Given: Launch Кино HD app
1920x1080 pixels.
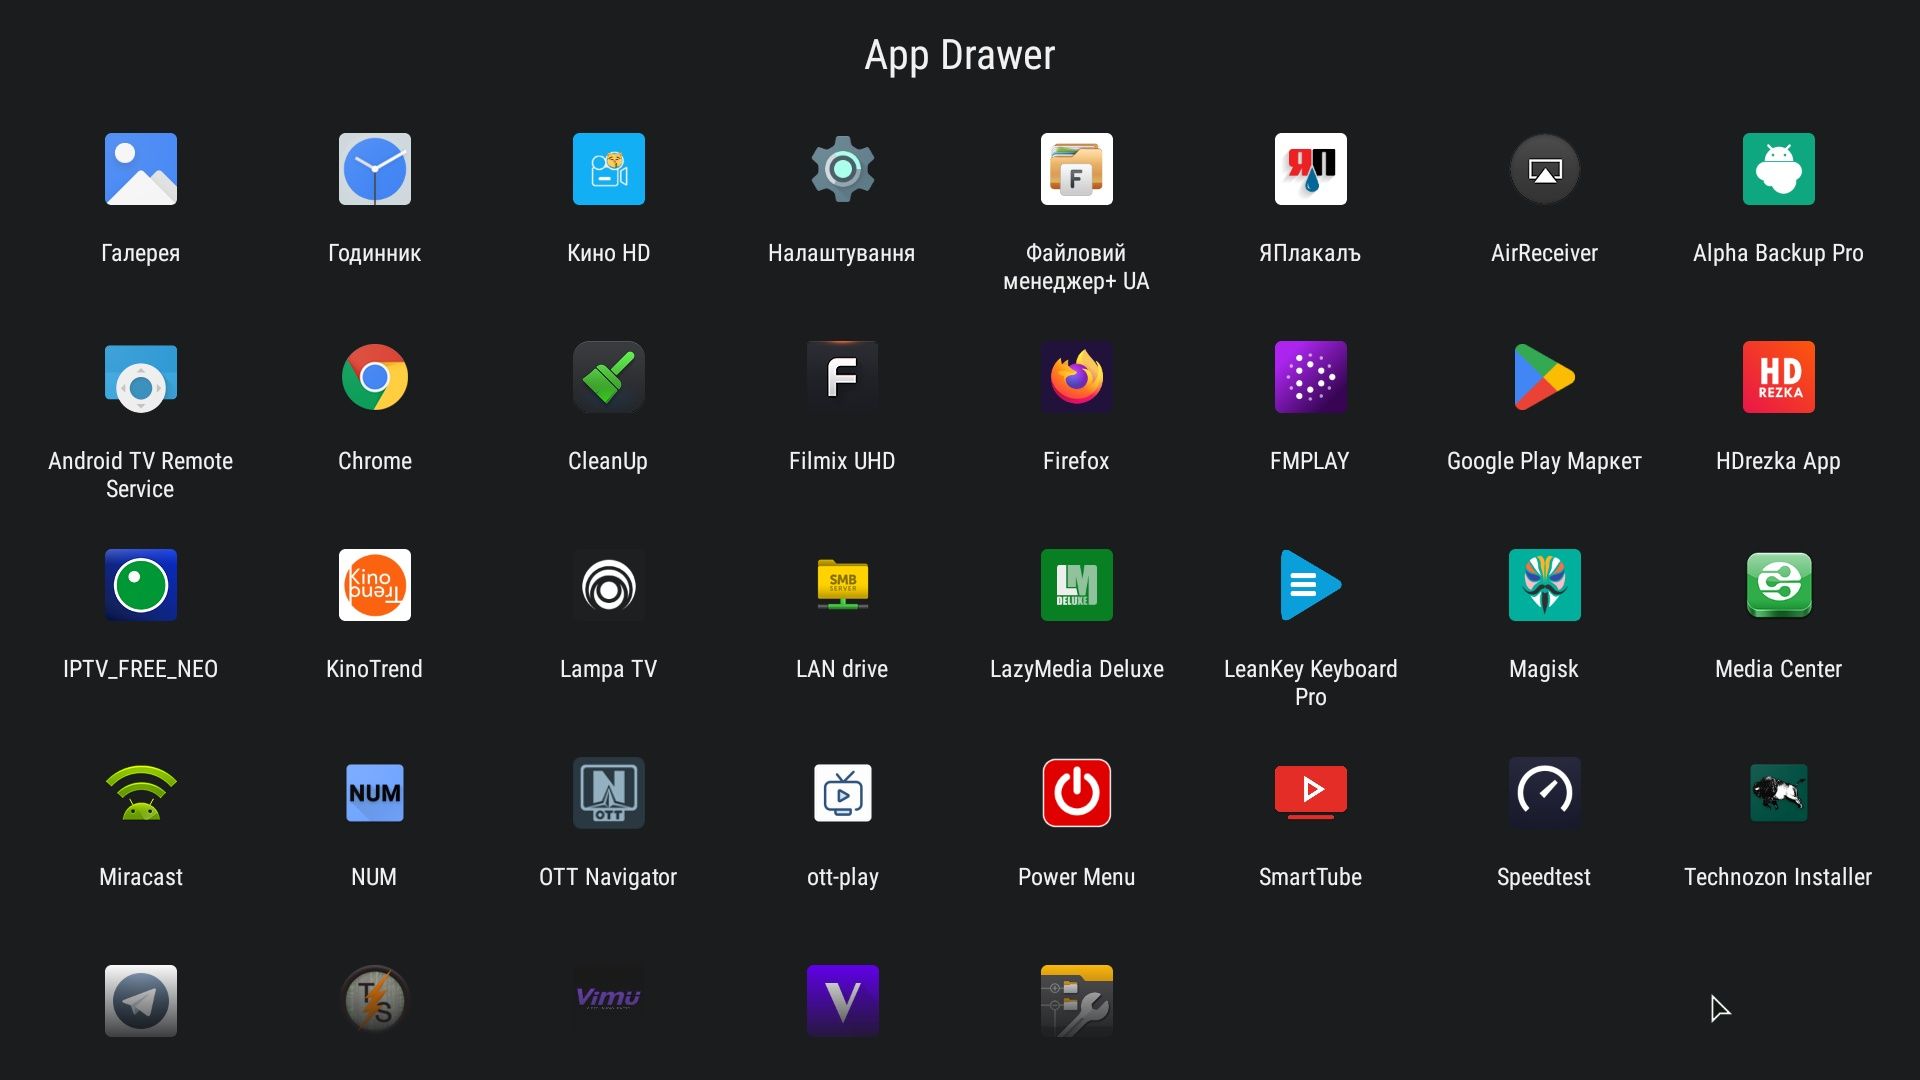Looking at the screenshot, I should point(609,169).
